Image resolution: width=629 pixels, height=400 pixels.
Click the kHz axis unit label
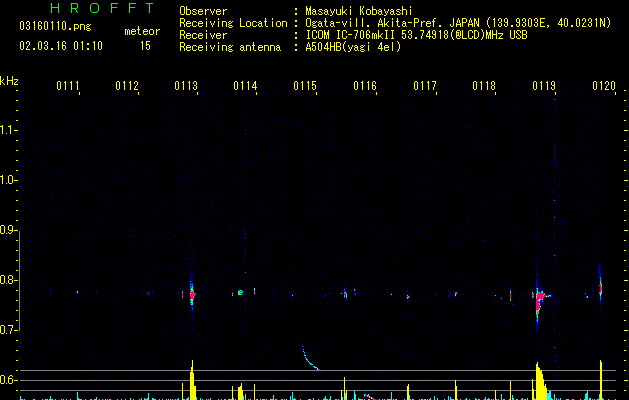[x=9, y=81]
